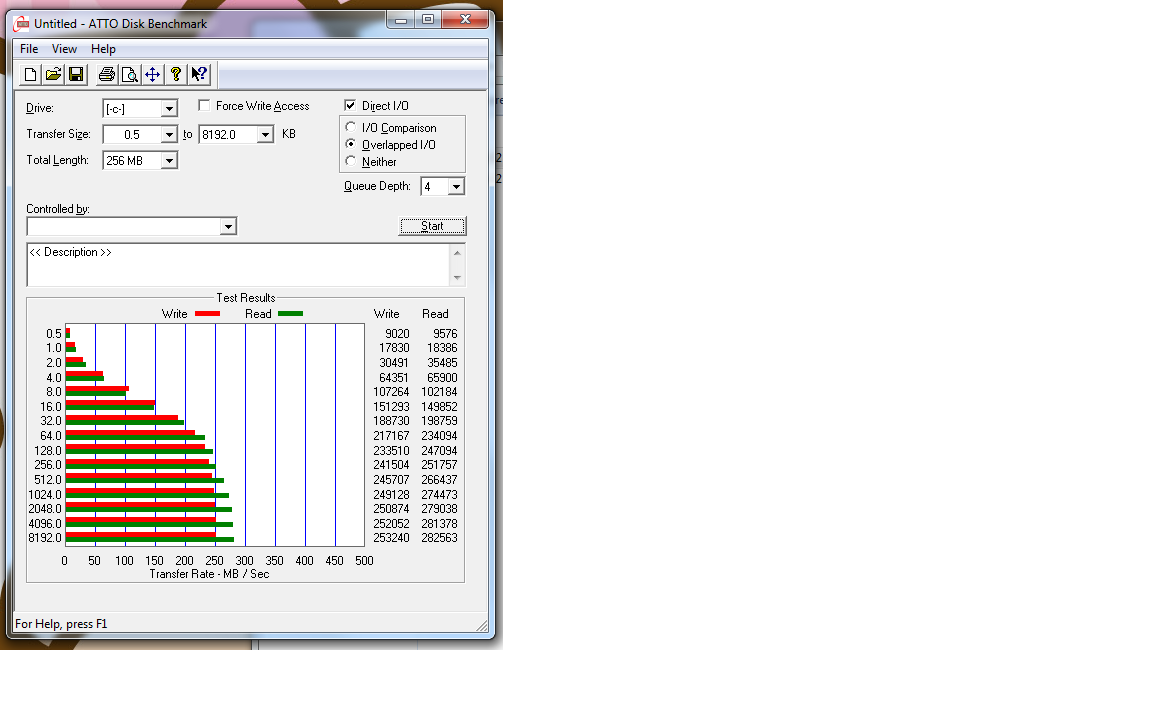Open the File menu
Image resolution: width=1152 pixels, height=720 pixels.
tap(29, 48)
